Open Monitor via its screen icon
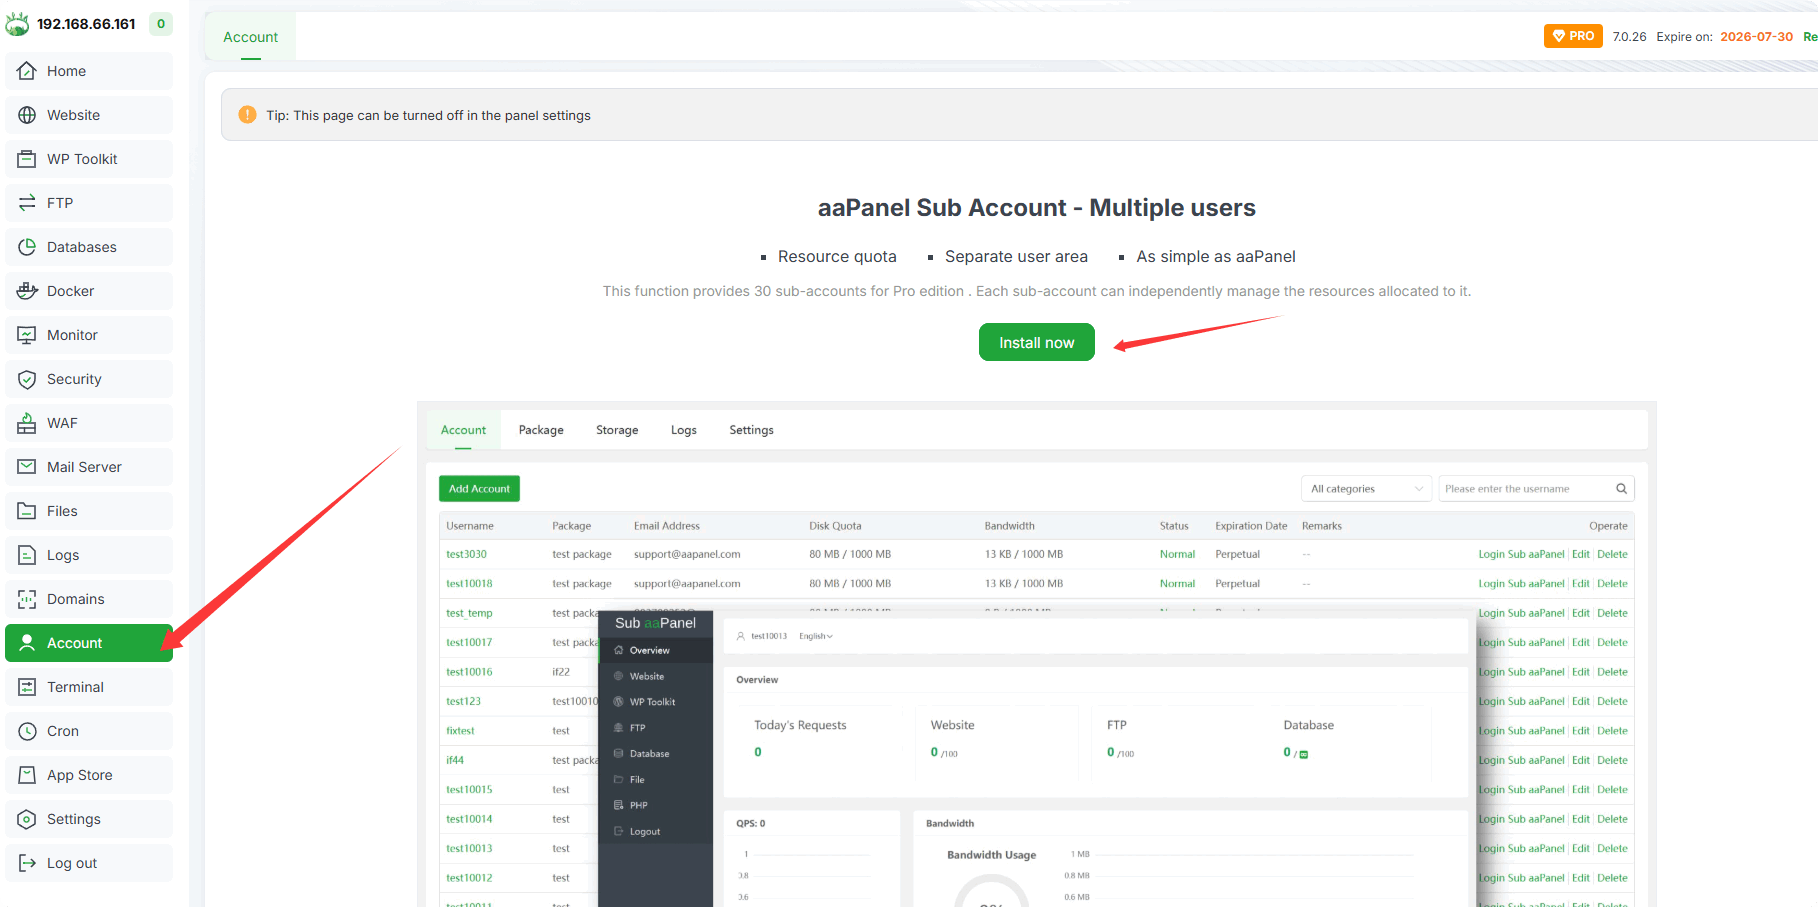 pos(27,335)
